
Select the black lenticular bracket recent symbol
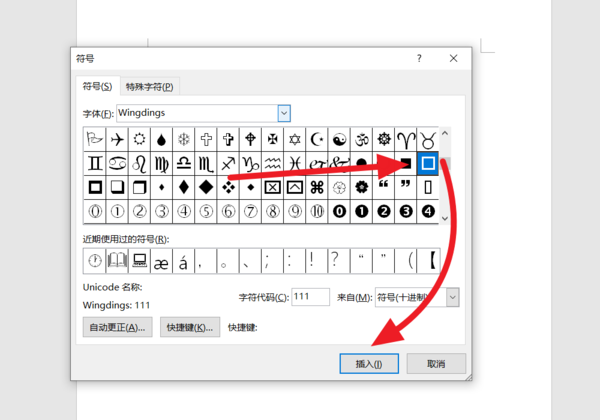(x=429, y=261)
